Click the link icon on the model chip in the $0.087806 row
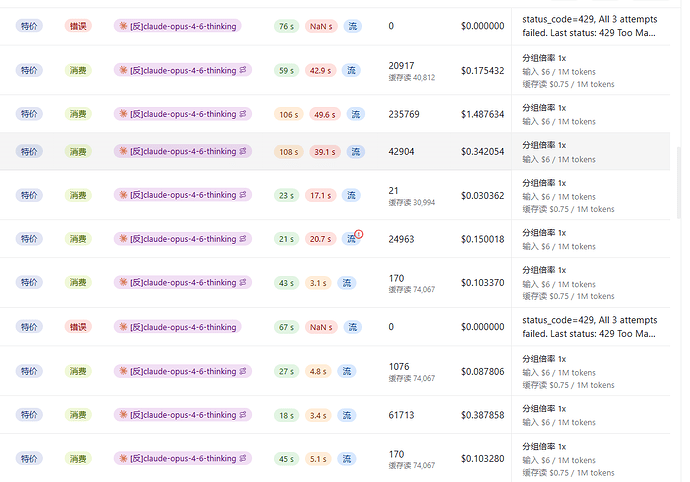The height and width of the screenshot is (482, 690). tap(243, 371)
